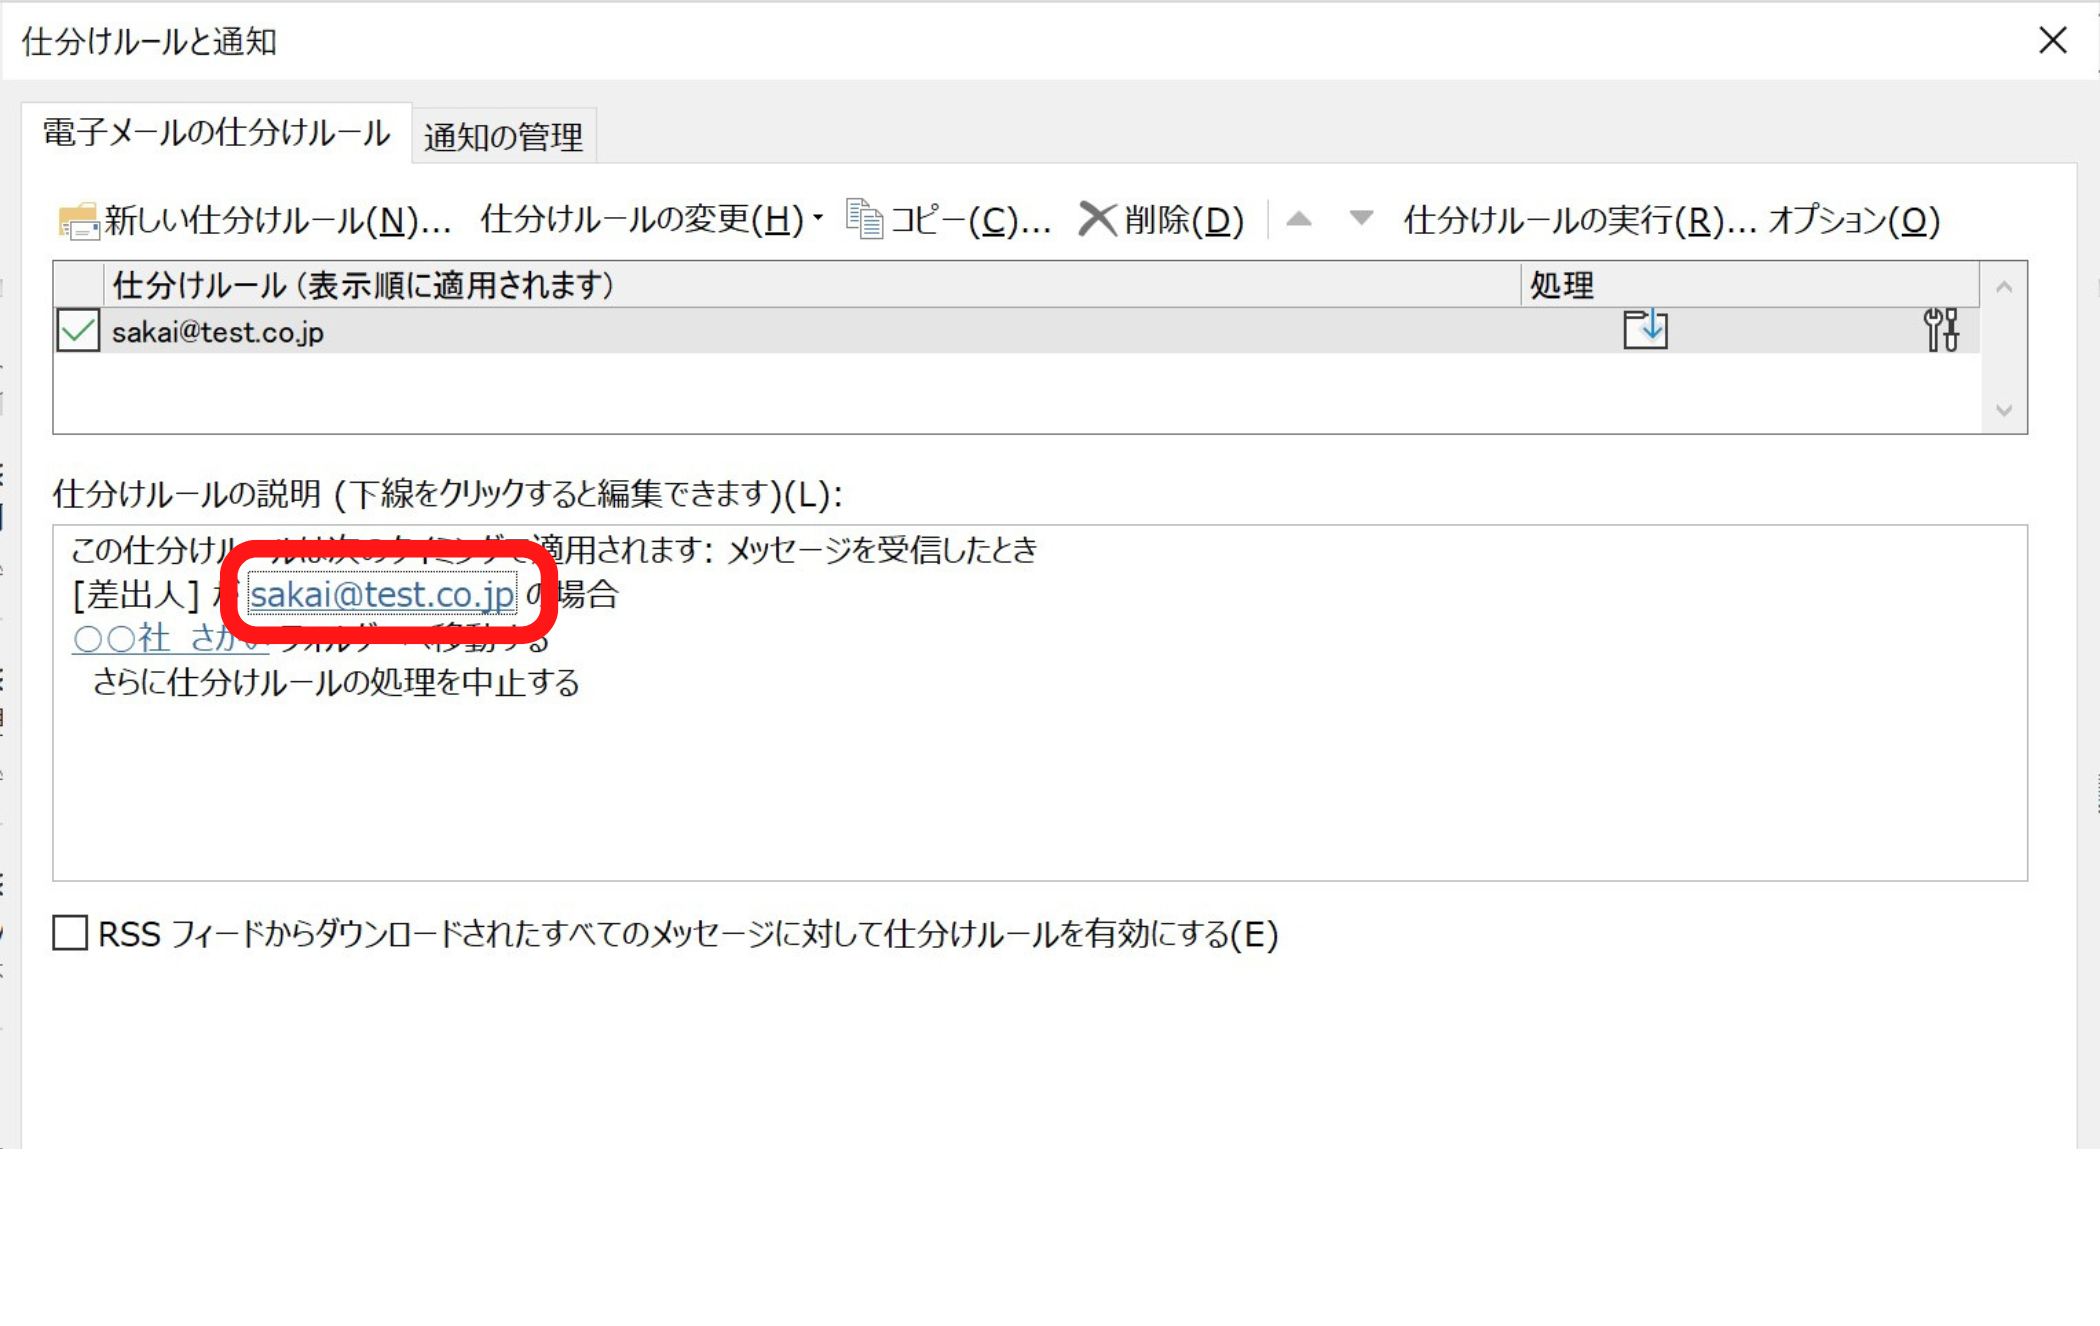Switch to the 電子メールの仕分けルール tab

(x=216, y=133)
